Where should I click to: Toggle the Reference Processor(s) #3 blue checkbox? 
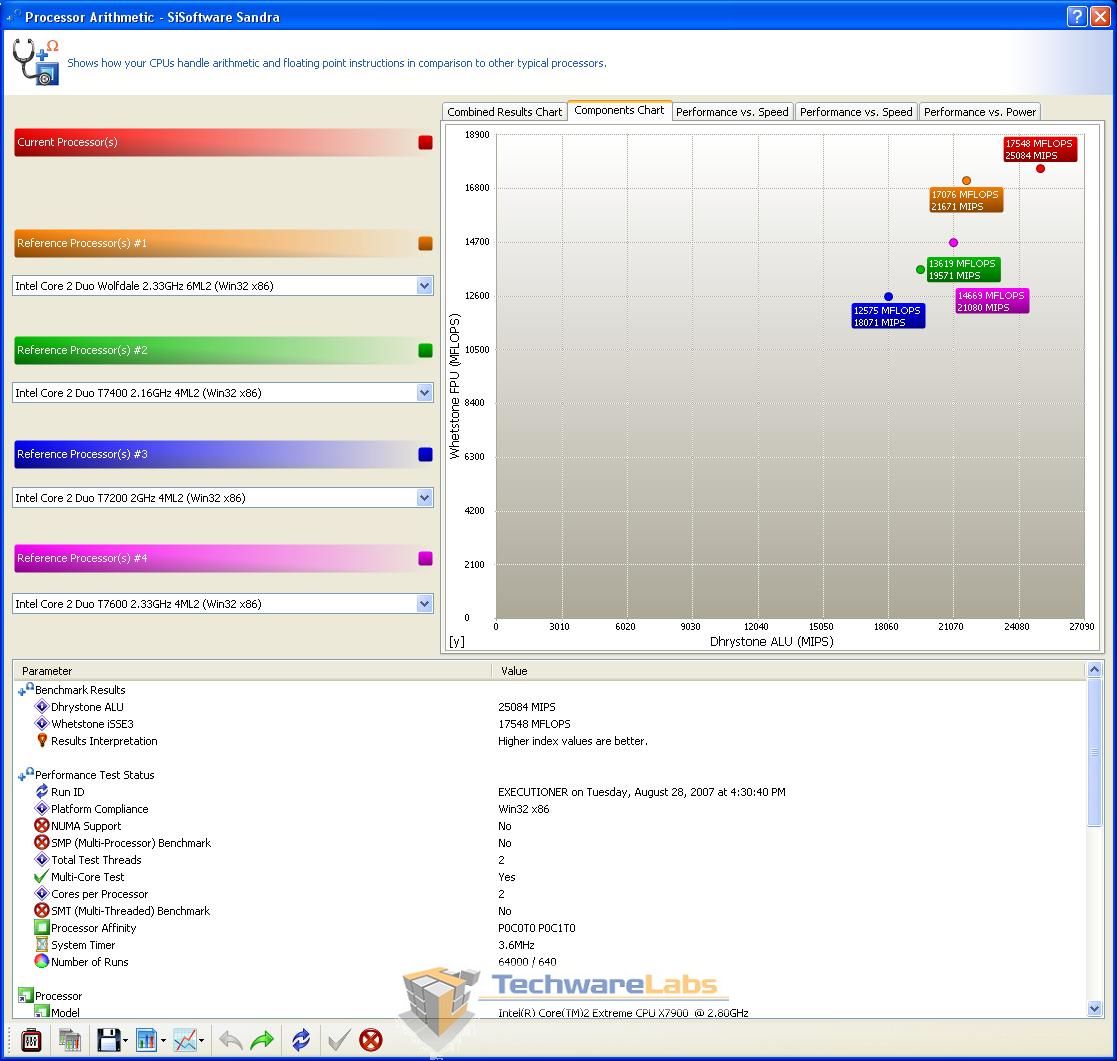tap(425, 455)
